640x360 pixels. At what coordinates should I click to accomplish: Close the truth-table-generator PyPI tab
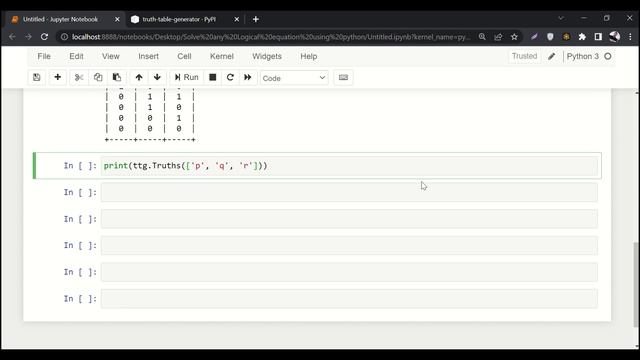tap(236, 19)
